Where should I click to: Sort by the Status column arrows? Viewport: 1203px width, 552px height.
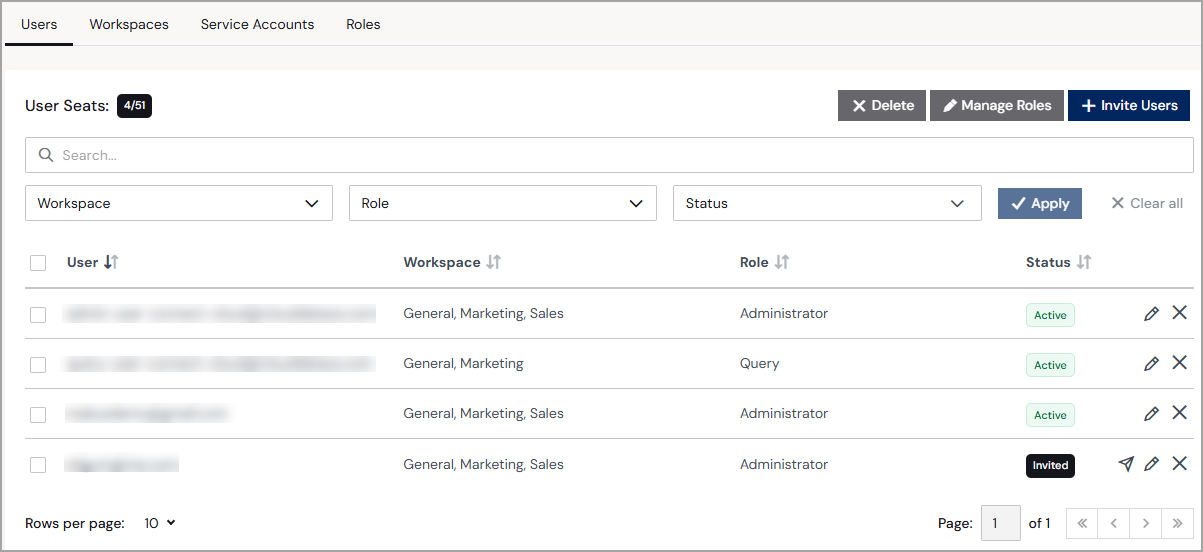point(1084,262)
